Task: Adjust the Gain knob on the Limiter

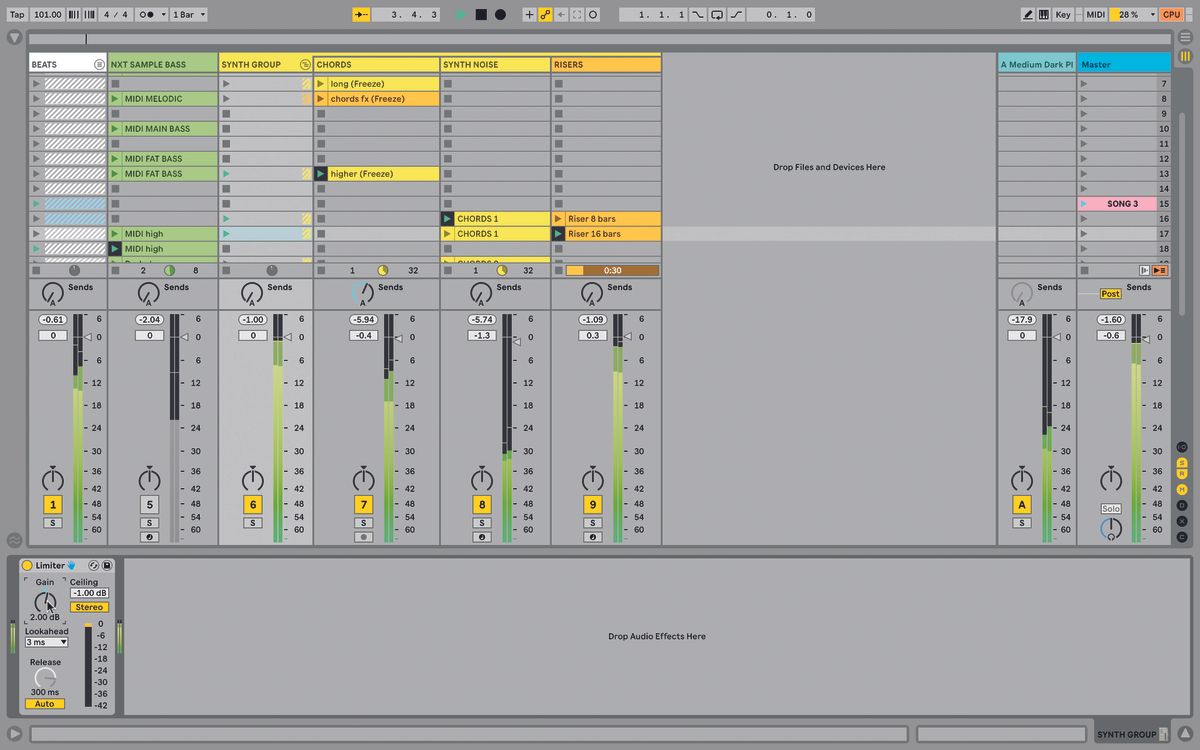Action: 45,602
